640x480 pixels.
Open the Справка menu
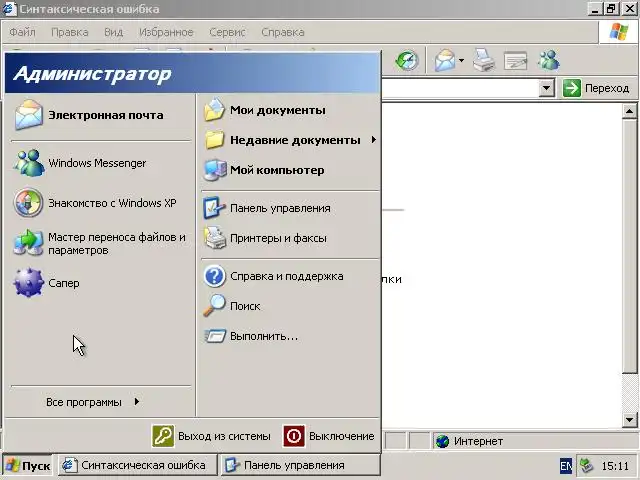(283, 32)
